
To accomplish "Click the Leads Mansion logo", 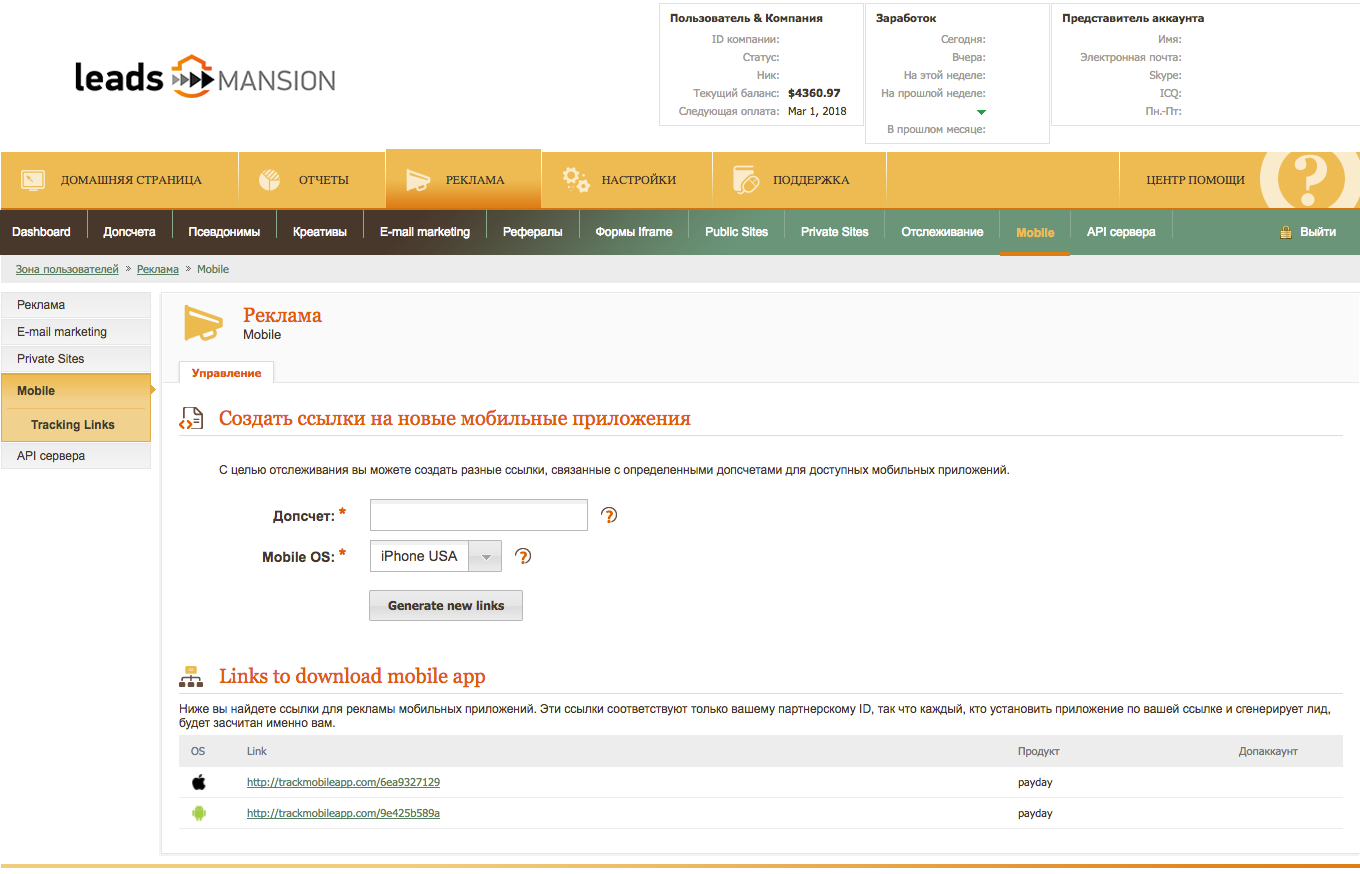I will [205, 77].
